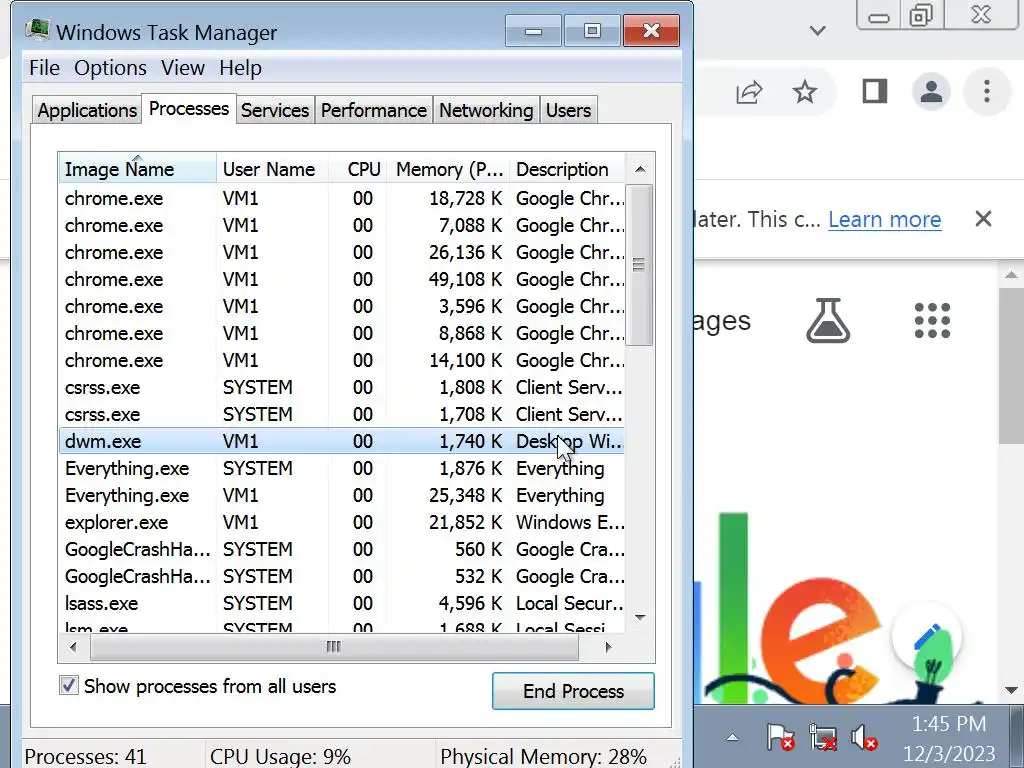Sort by the User Name column header
This screenshot has width=1024, height=768.
(272, 169)
